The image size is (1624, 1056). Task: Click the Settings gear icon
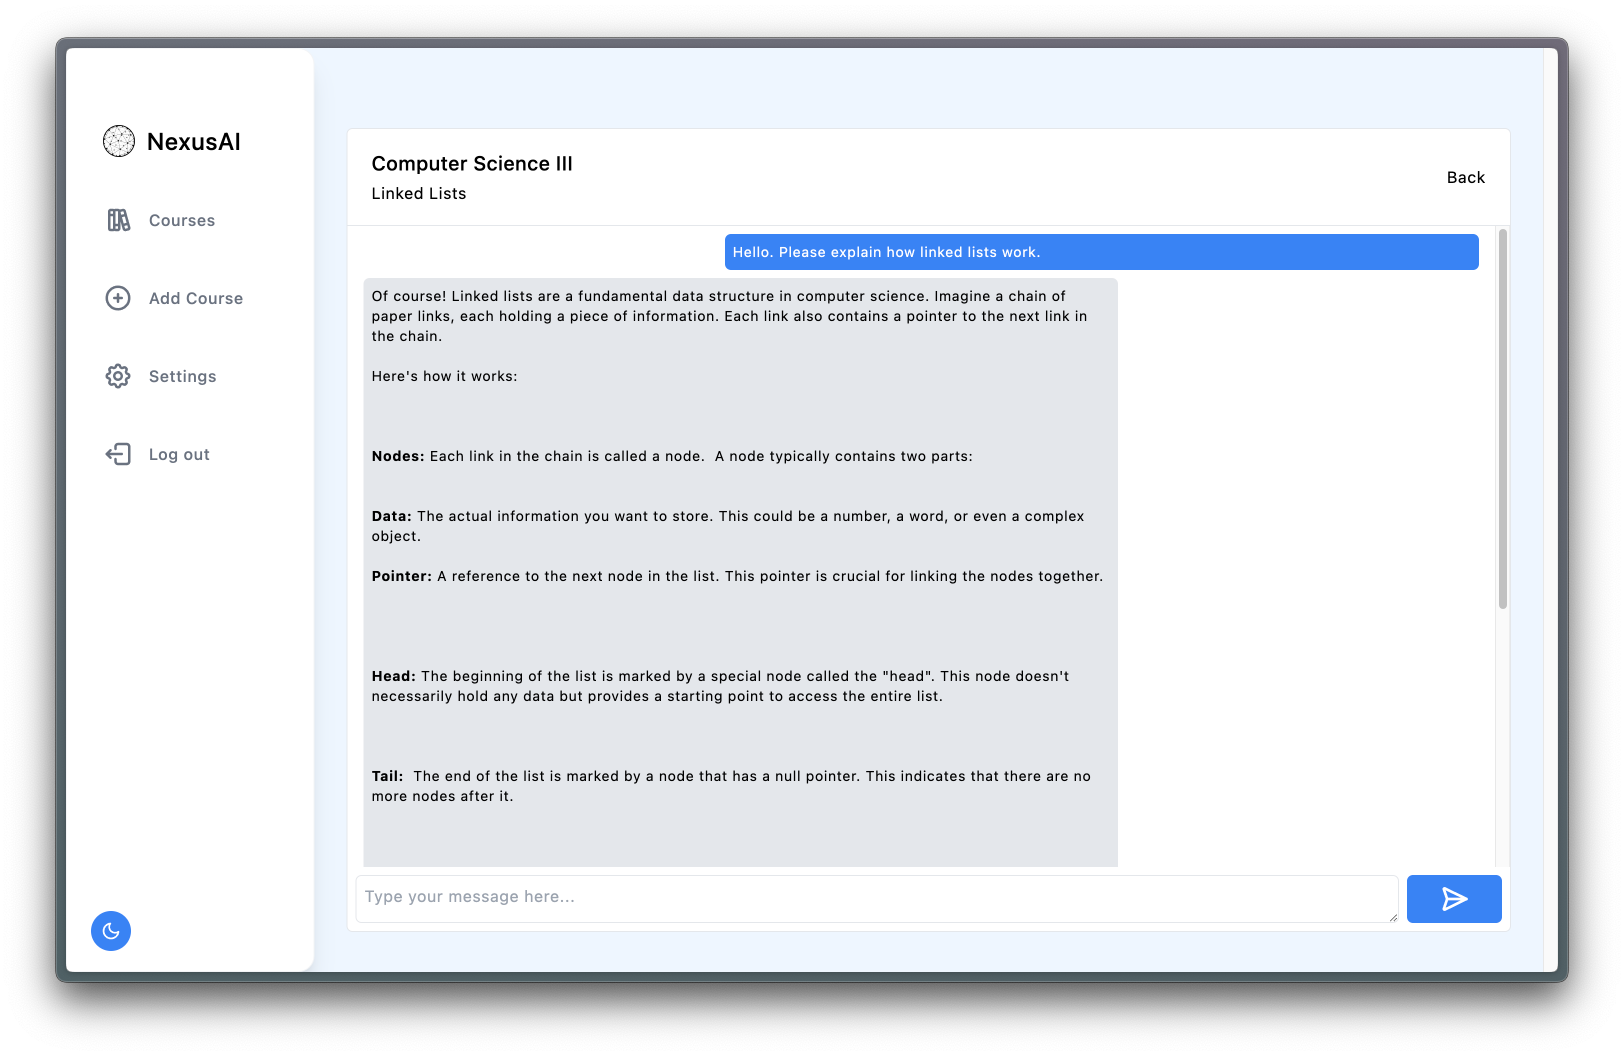click(118, 376)
